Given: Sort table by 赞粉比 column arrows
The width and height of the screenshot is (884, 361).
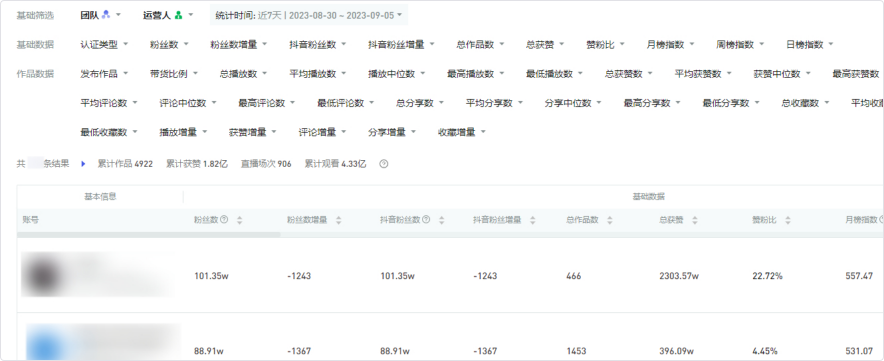Looking at the screenshot, I should pyautogui.click(x=788, y=220).
